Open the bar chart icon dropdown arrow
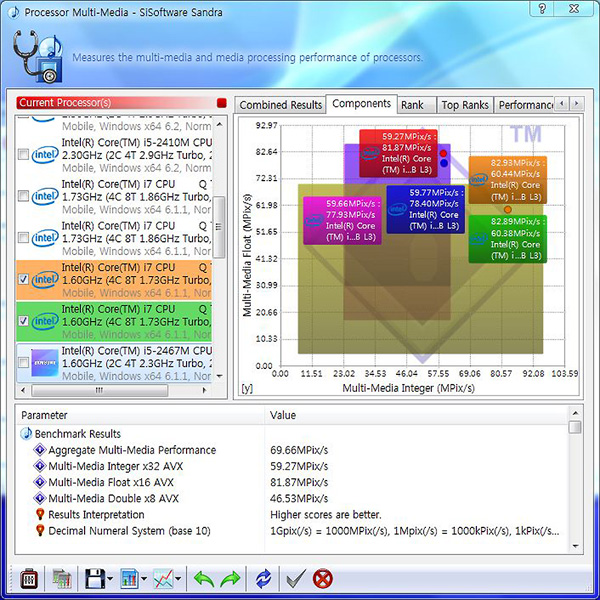This screenshot has height=600, width=600. [144, 579]
